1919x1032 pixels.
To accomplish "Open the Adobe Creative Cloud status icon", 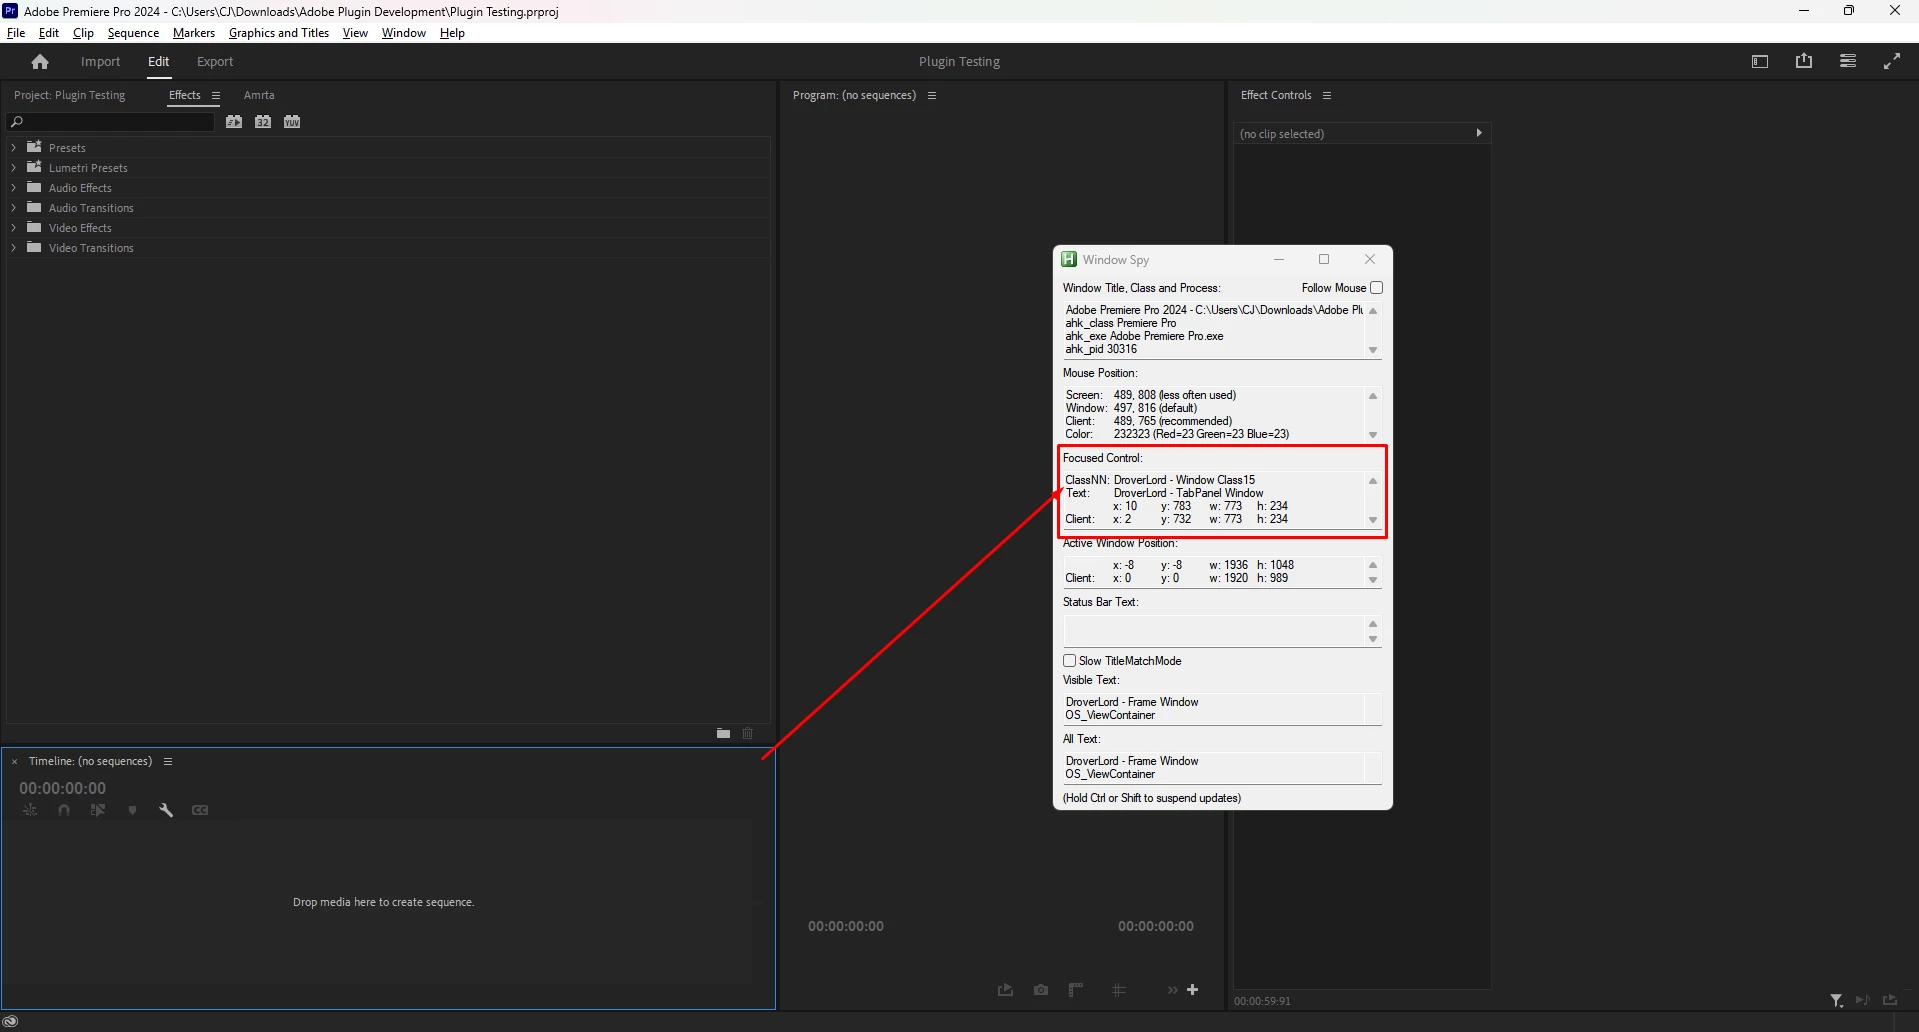I will (11, 1021).
